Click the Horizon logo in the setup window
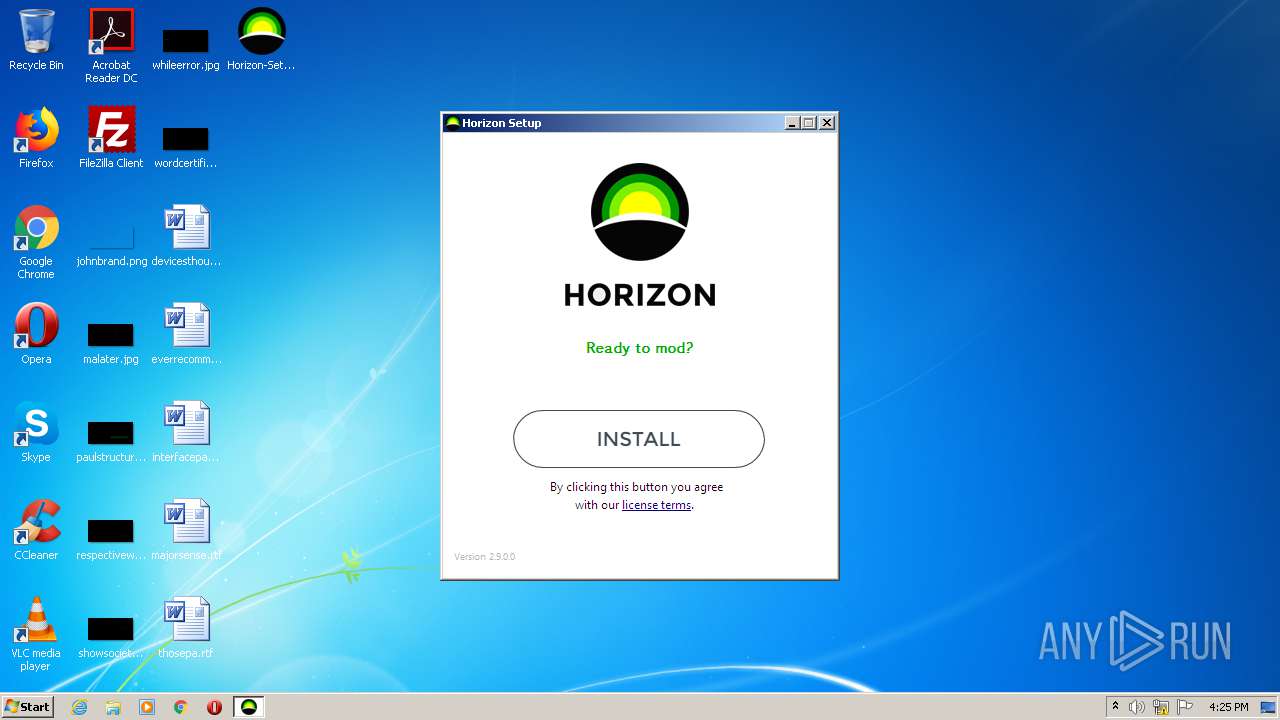1280x720 pixels. click(640, 212)
